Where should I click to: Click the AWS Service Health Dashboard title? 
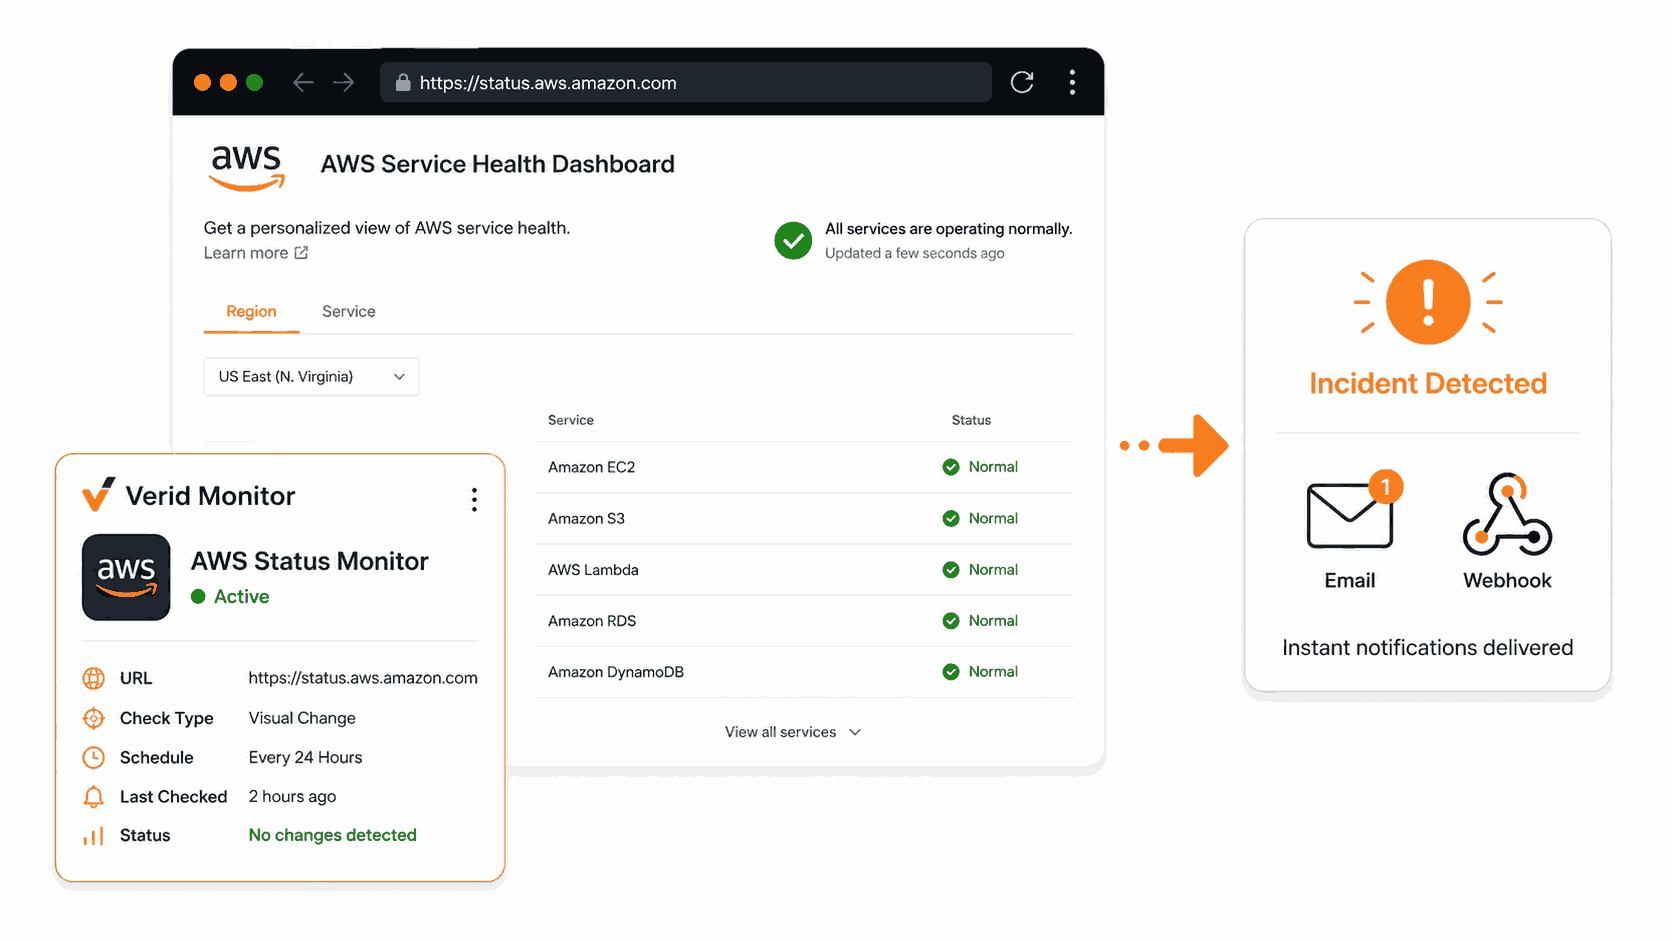point(497,164)
